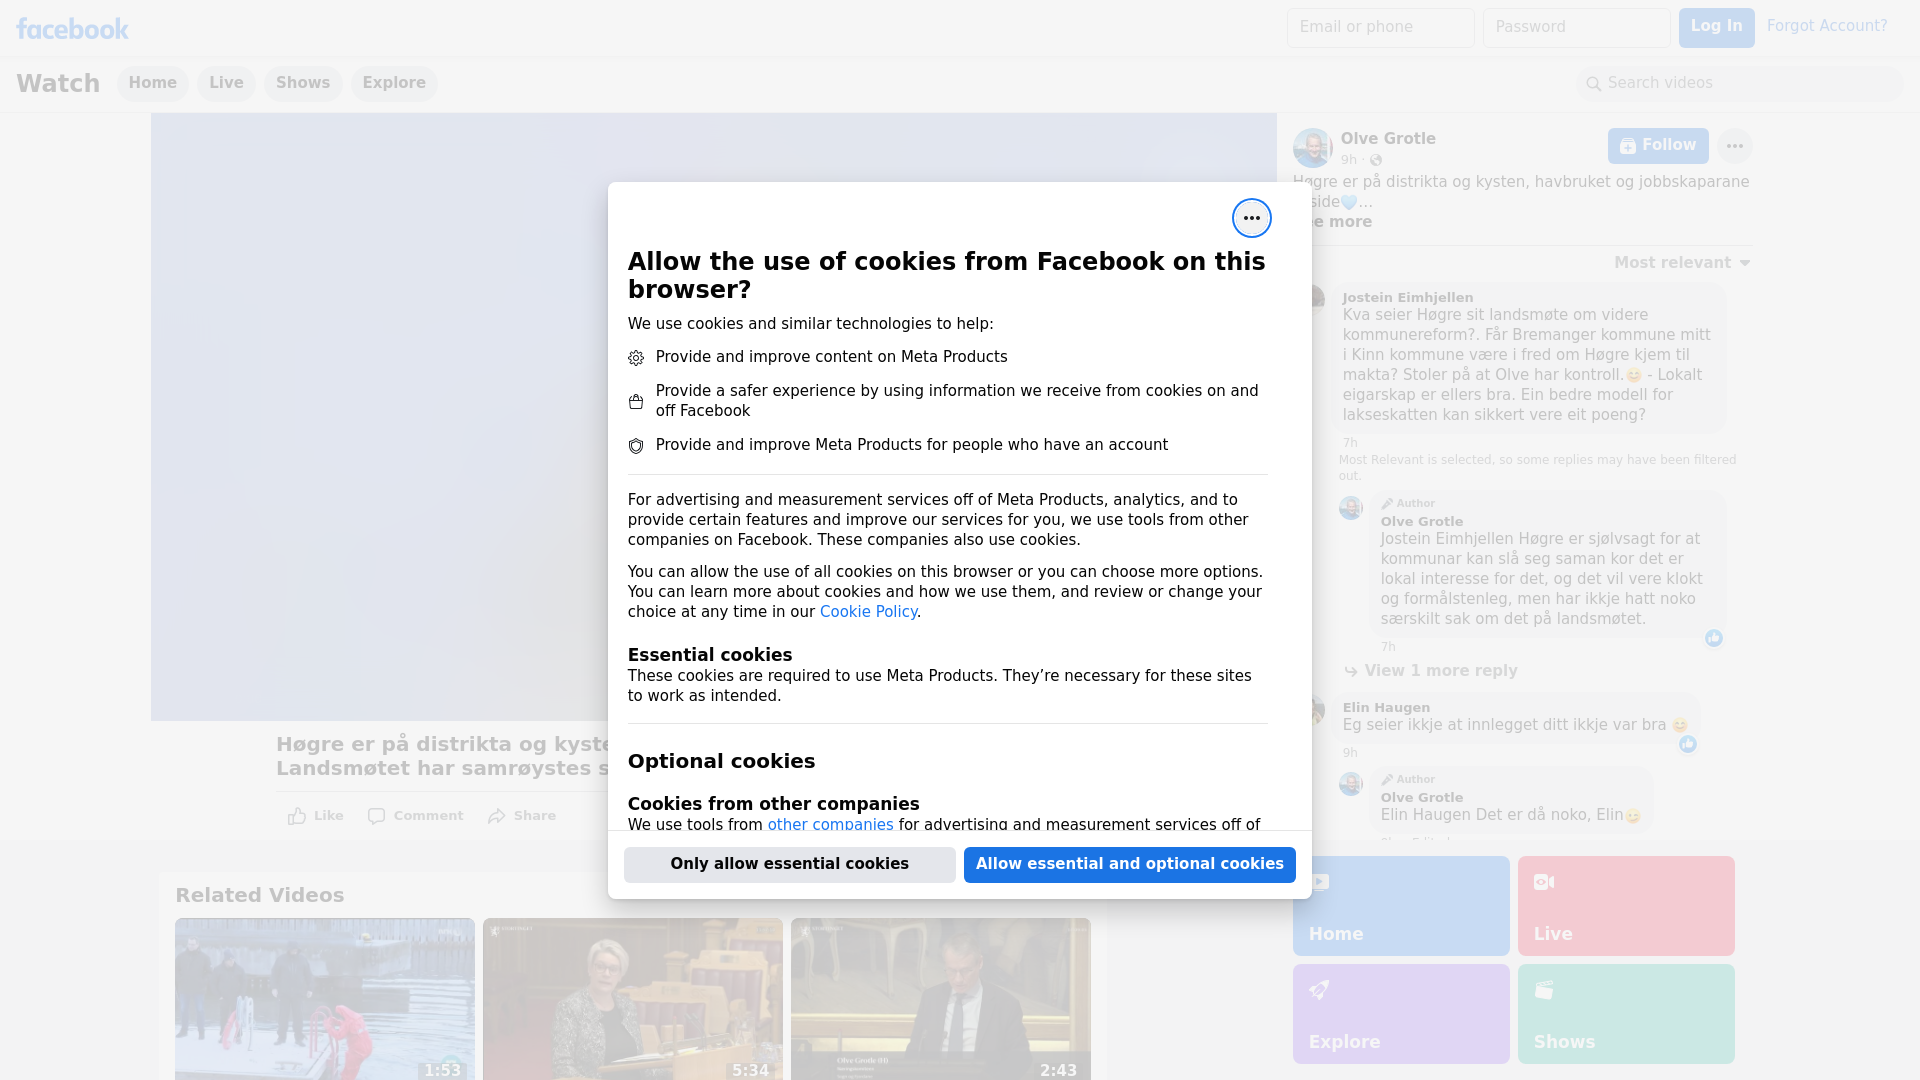
Task: Focus the Search videos box
Action: 1740,83
